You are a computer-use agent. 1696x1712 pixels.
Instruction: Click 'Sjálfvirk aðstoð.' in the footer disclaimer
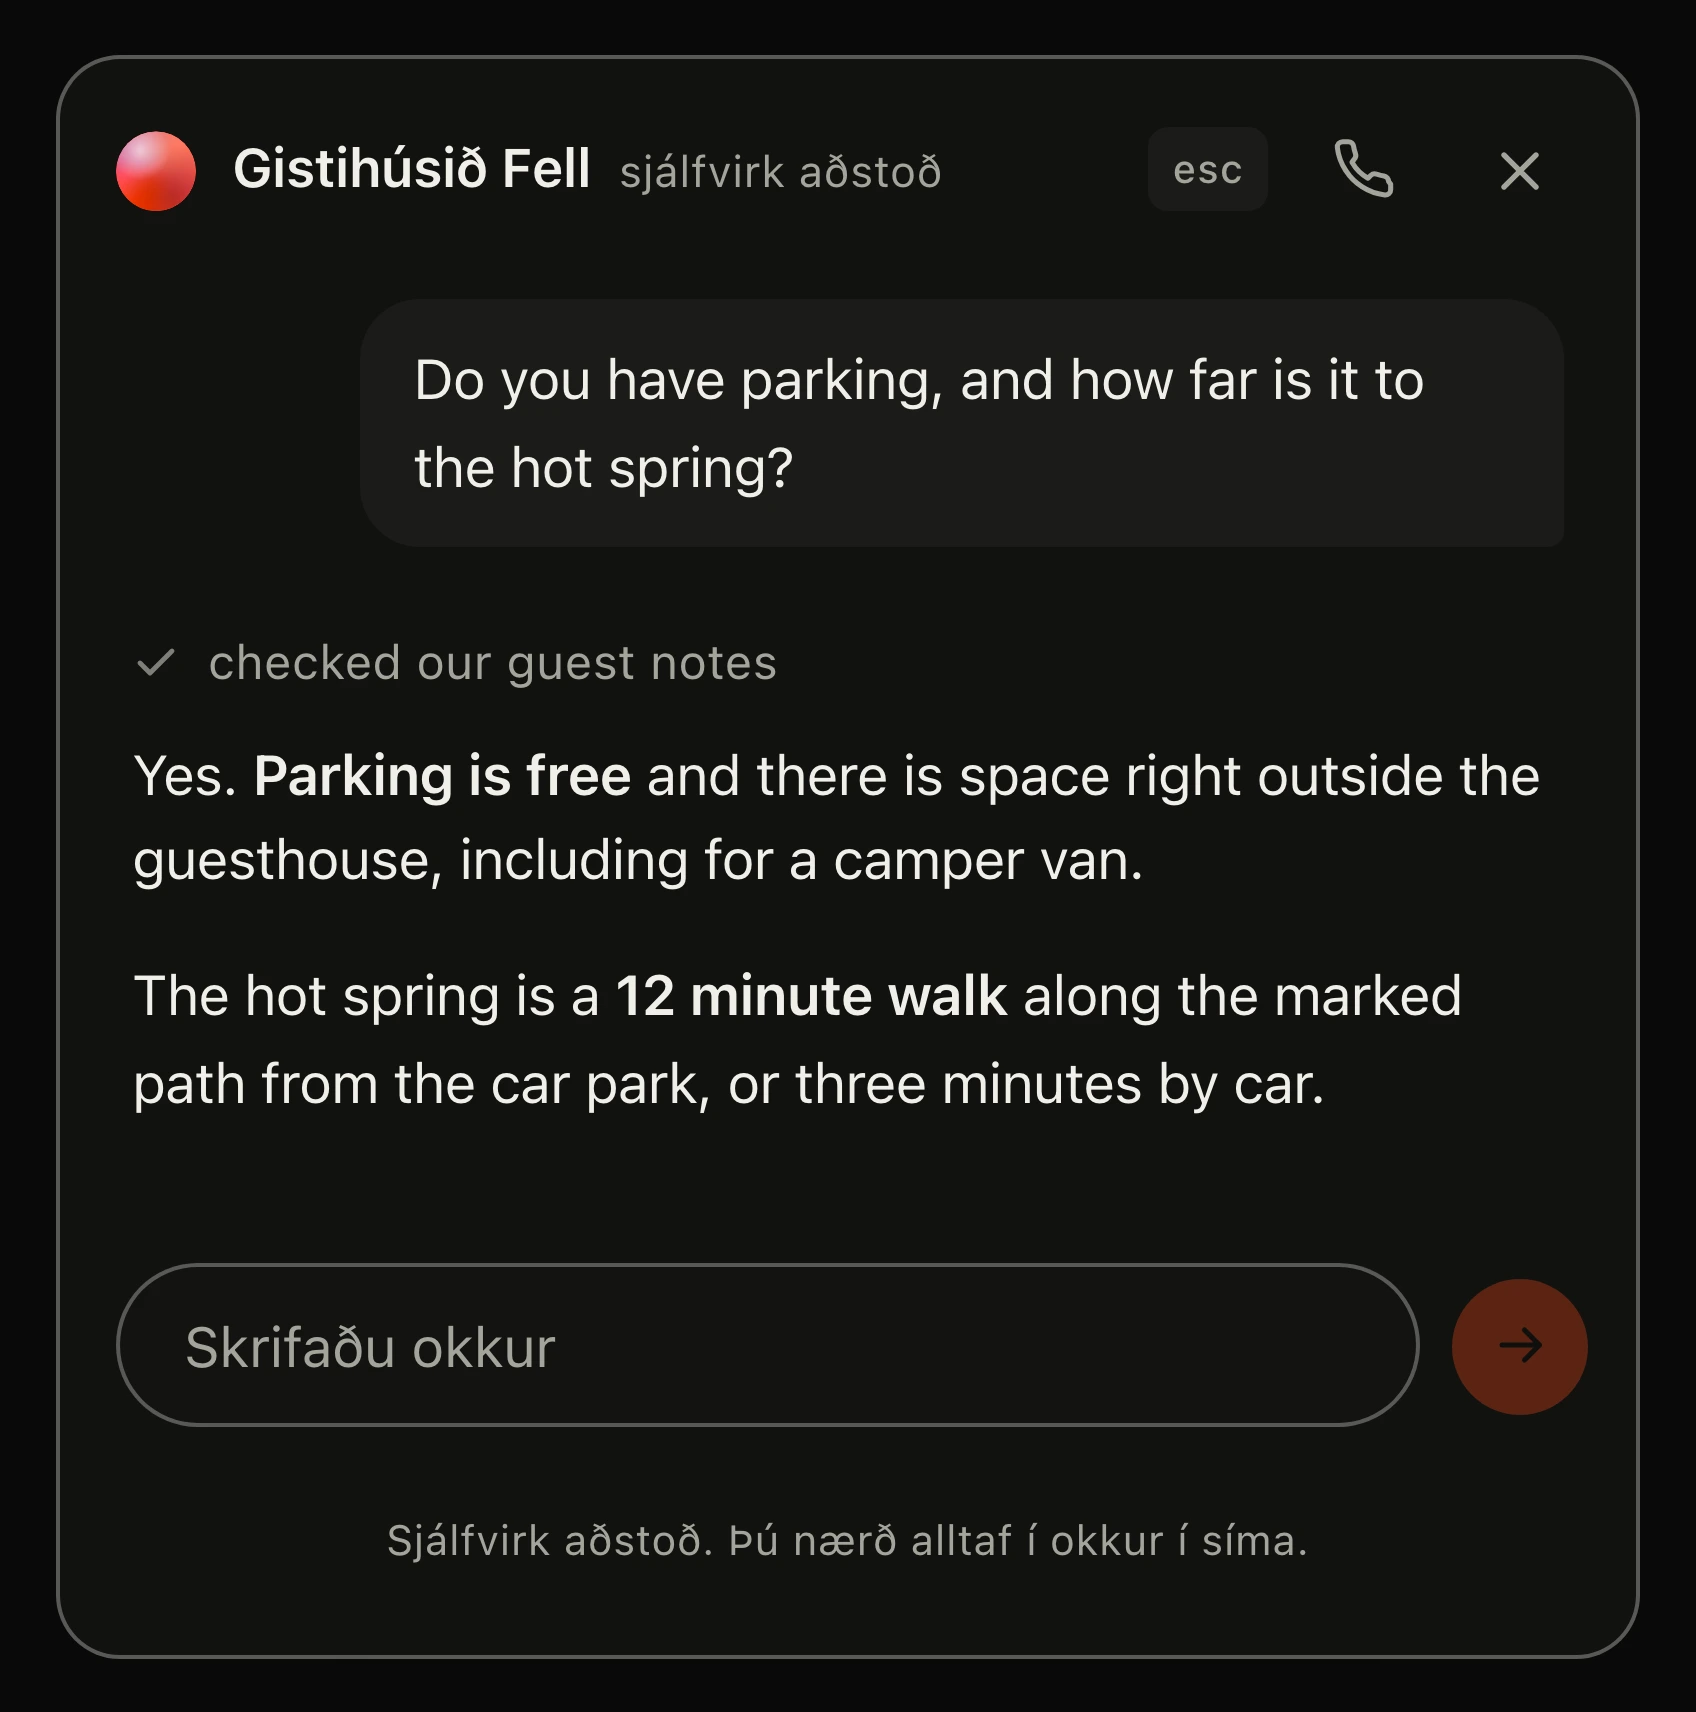click(549, 1541)
